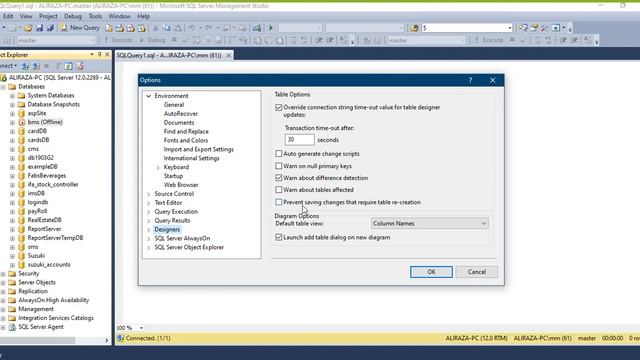Click the SQL Server Agent node icon

[x=12, y=327]
